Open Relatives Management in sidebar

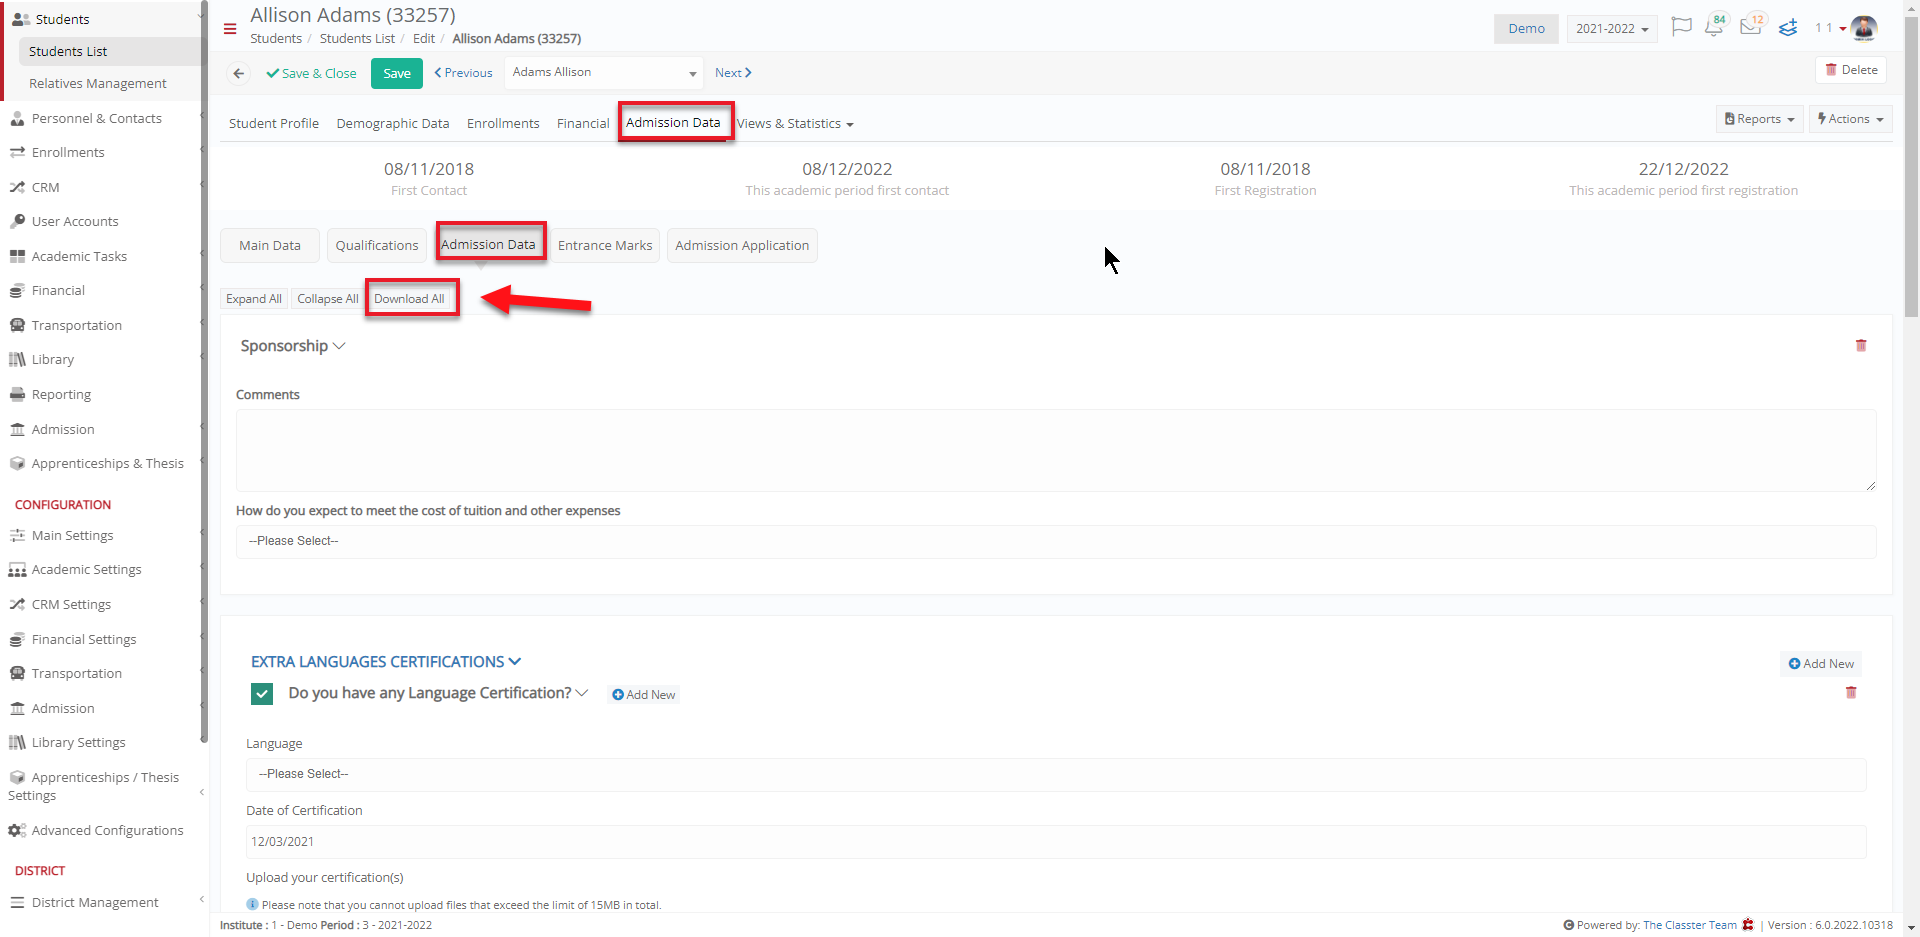click(x=98, y=83)
